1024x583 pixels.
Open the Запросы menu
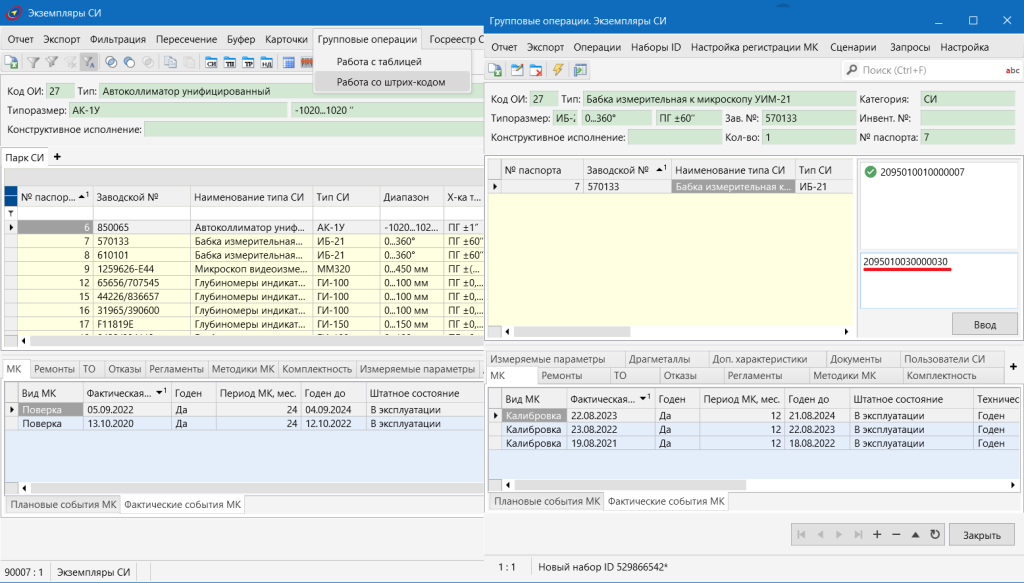[910, 47]
